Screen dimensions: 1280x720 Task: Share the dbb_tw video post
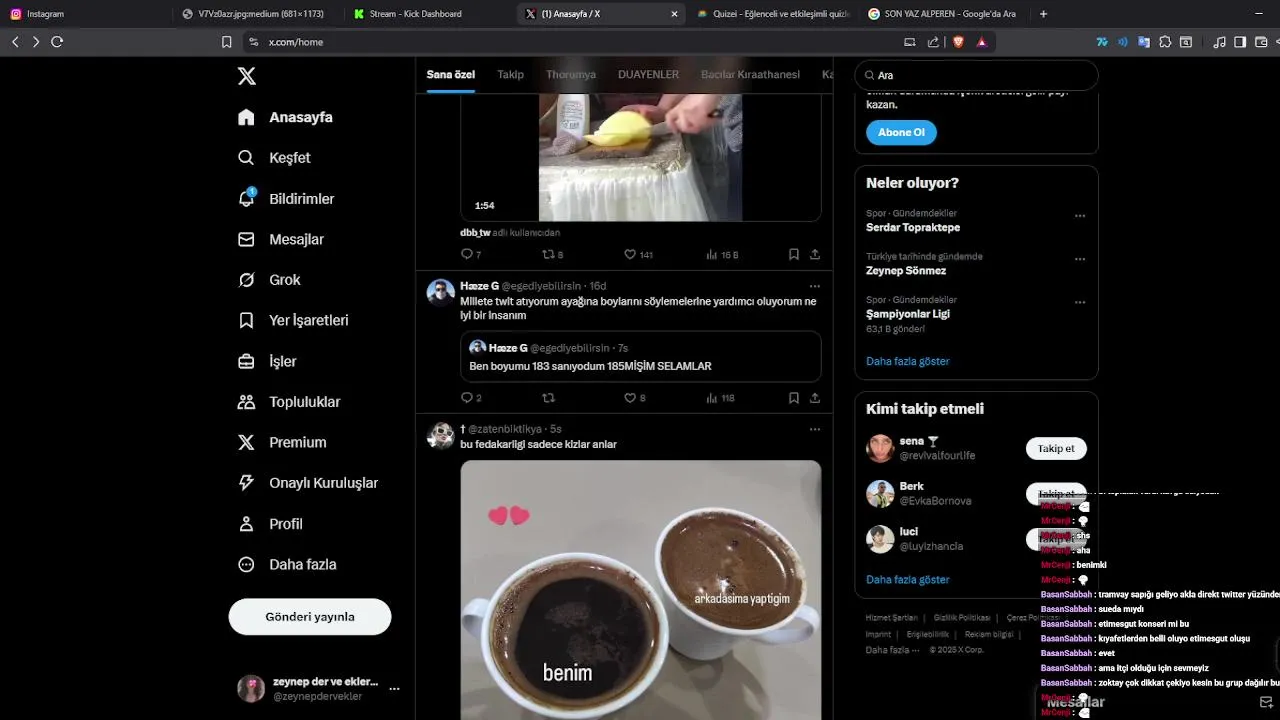[x=815, y=255]
